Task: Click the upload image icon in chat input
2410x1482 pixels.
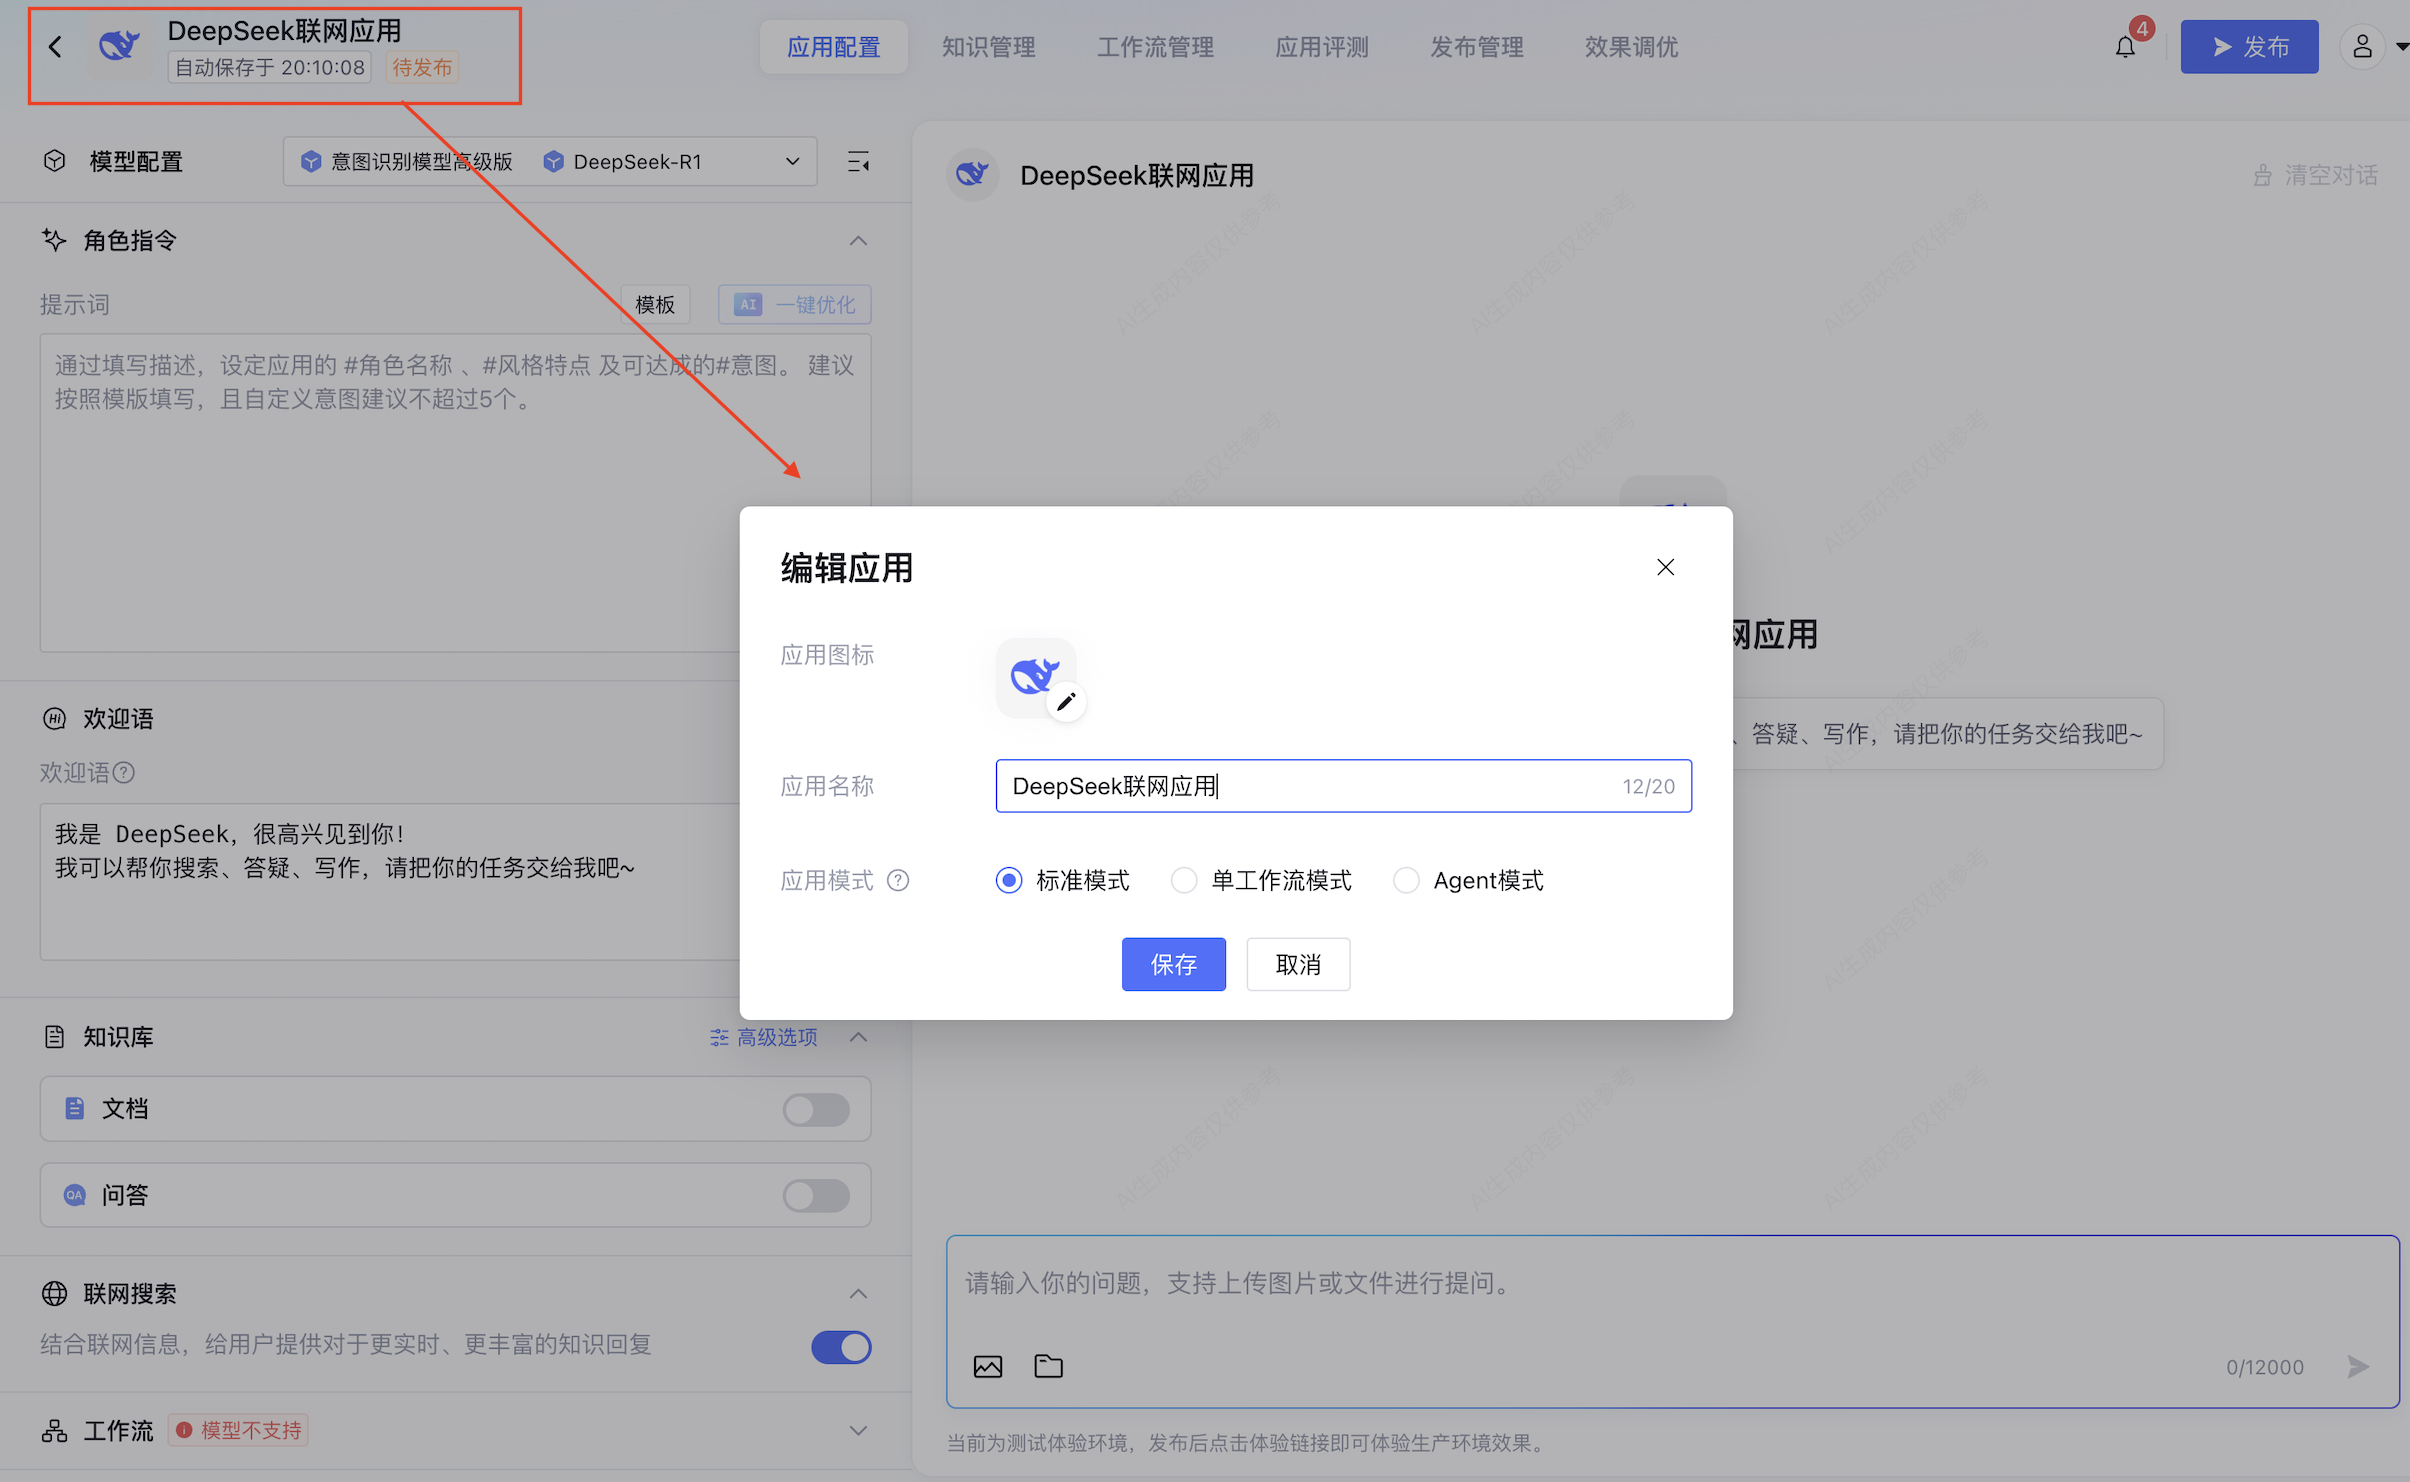Action: click(x=988, y=1366)
